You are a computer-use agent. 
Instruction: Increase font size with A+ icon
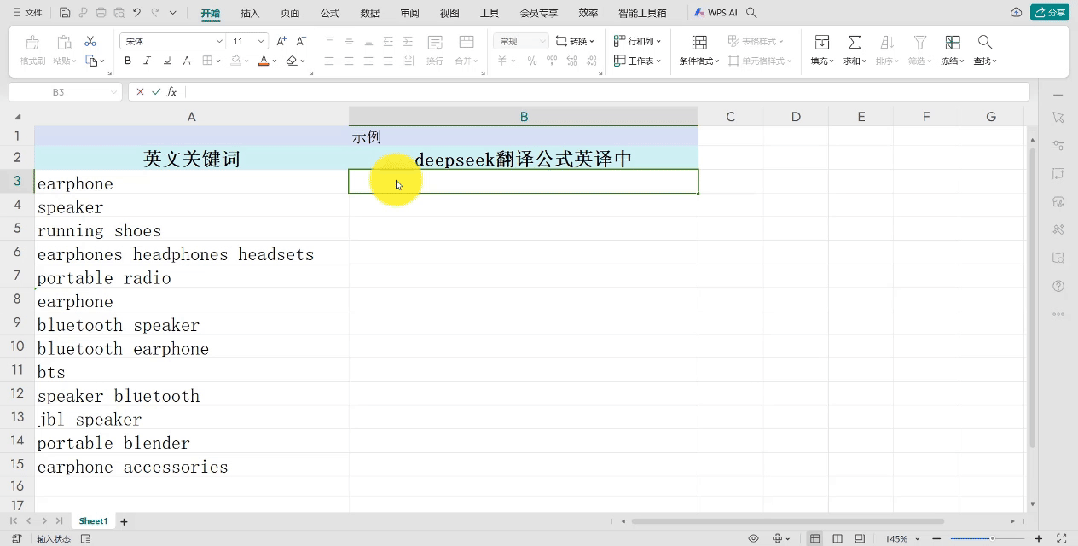282,41
